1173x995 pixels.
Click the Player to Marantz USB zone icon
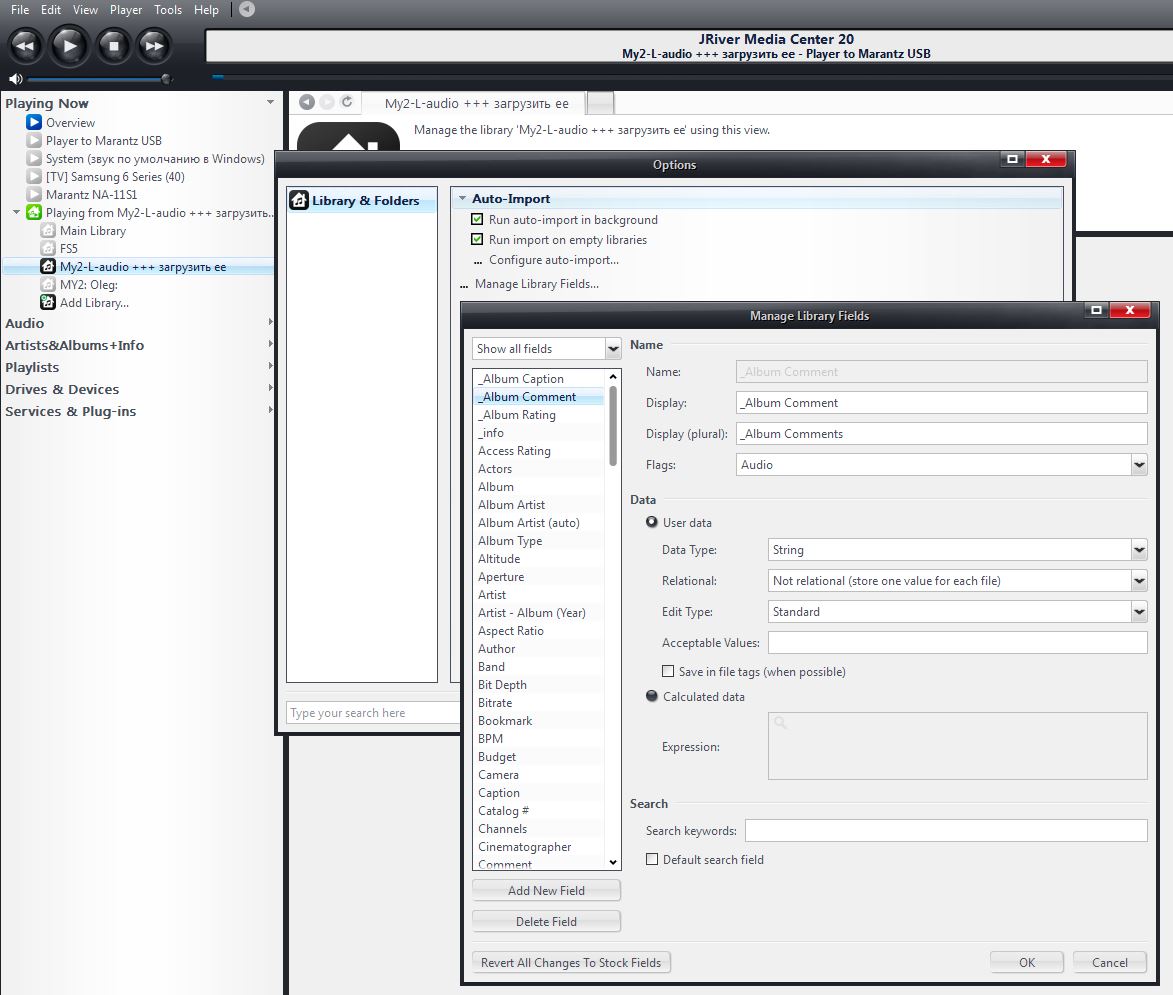(34, 141)
